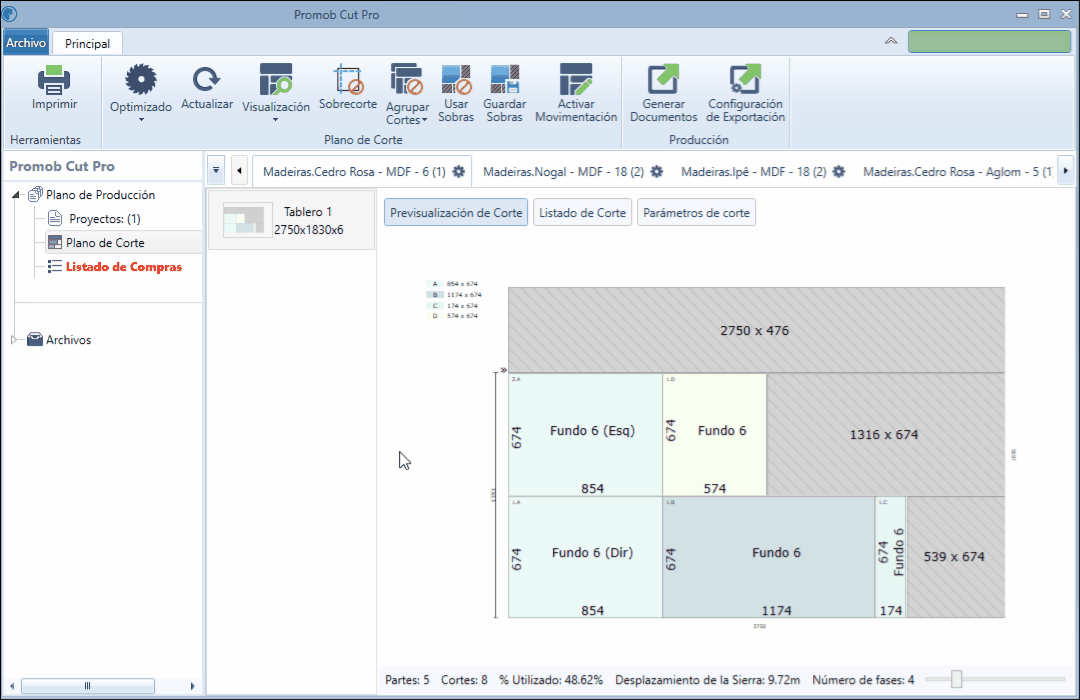Run the Optimizado saw blade tool
The width and height of the screenshot is (1080, 700).
point(141,80)
